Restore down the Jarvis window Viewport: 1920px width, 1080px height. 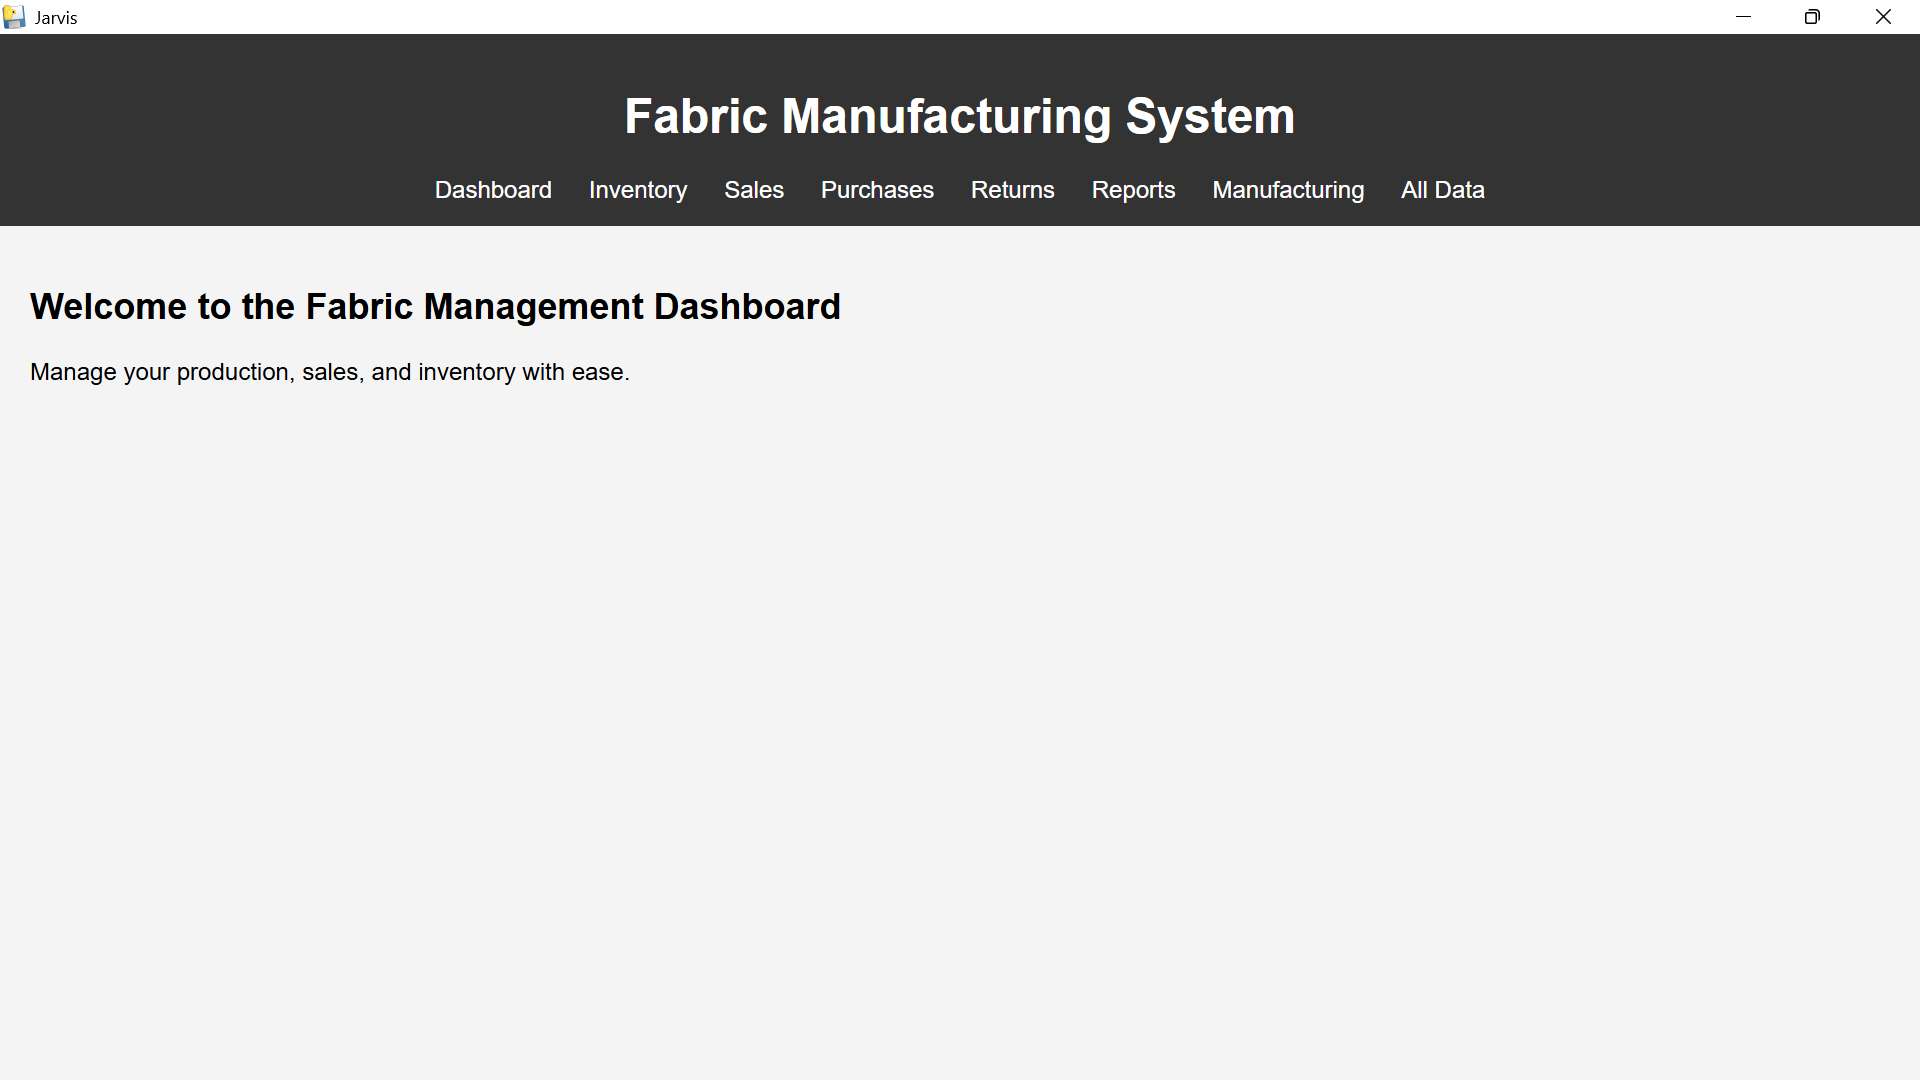point(1812,17)
